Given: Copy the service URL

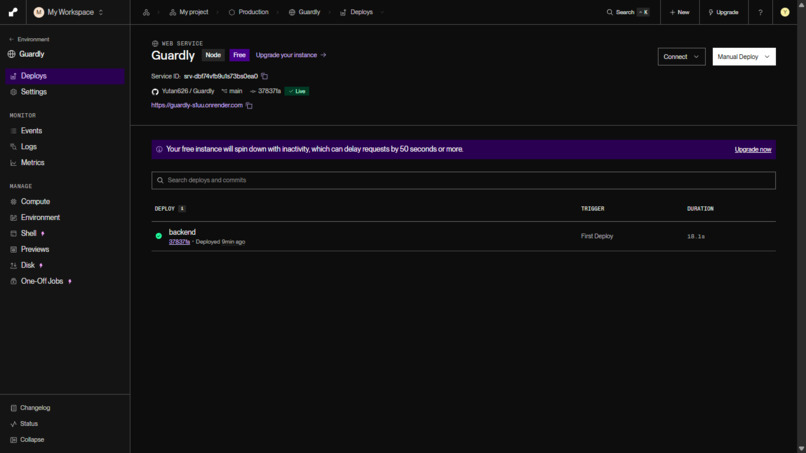Looking at the screenshot, I should (x=249, y=105).
